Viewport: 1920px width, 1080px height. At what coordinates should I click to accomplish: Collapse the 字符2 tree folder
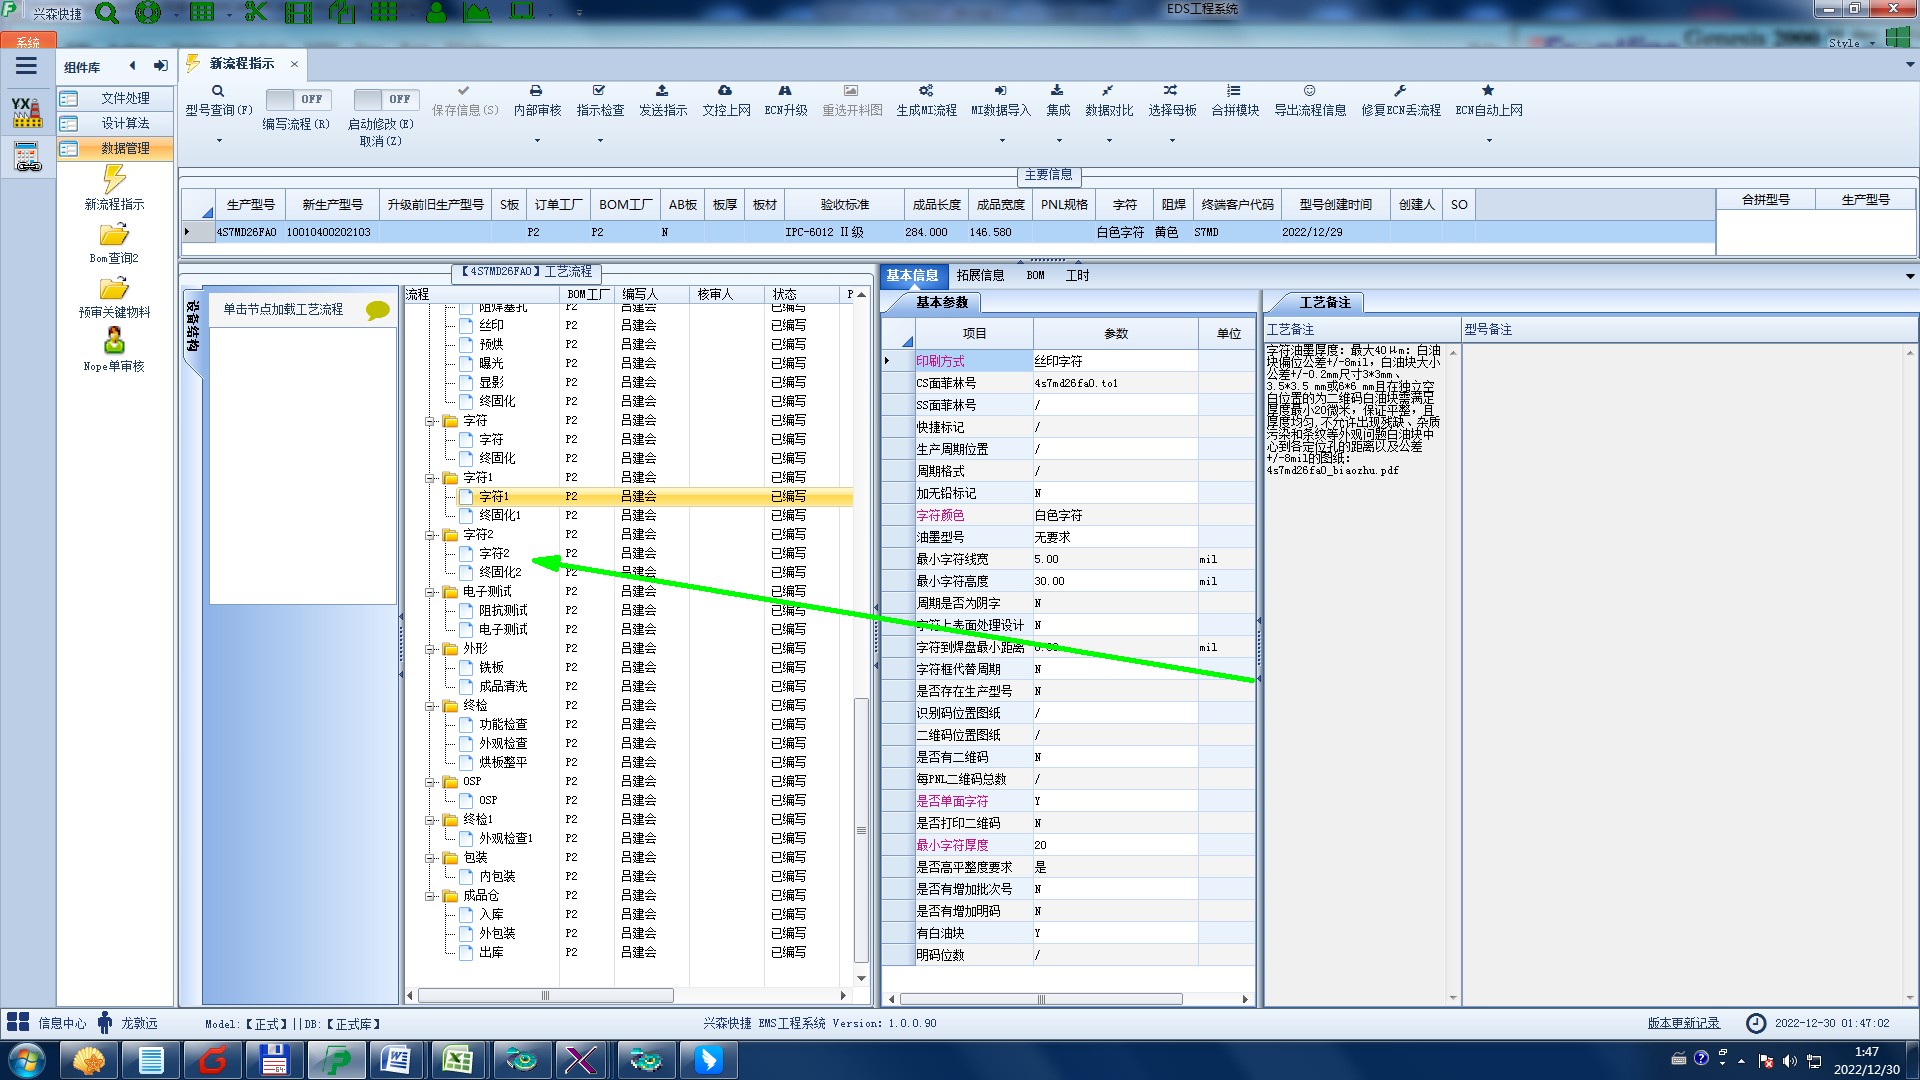click(x=430, y=535)
